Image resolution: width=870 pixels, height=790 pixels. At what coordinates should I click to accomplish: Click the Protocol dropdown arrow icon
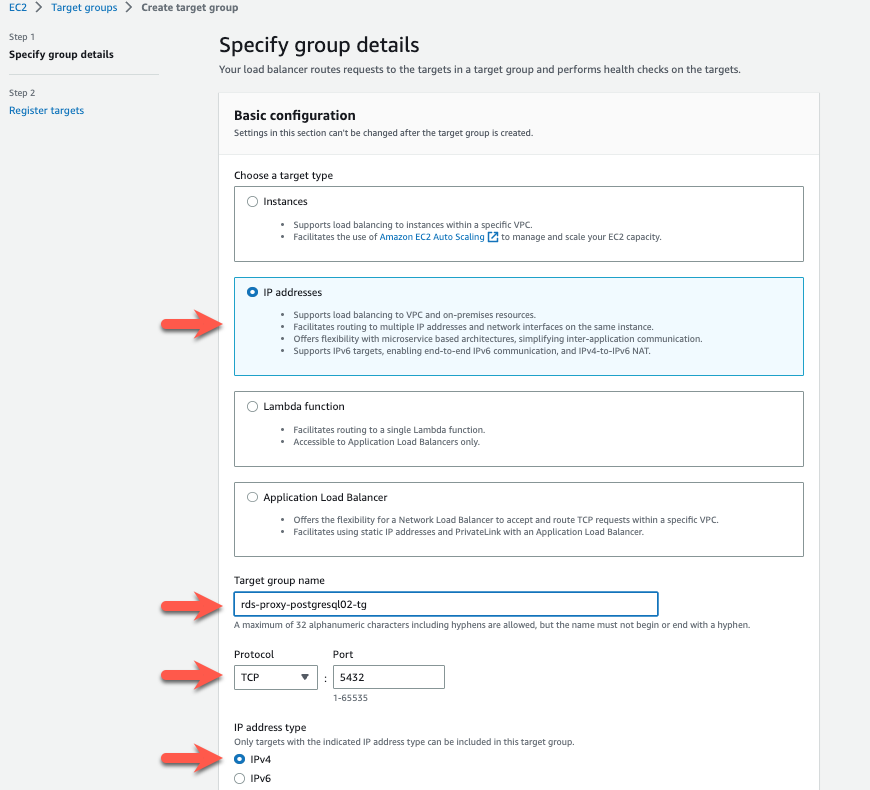click(x=305, y=678)
